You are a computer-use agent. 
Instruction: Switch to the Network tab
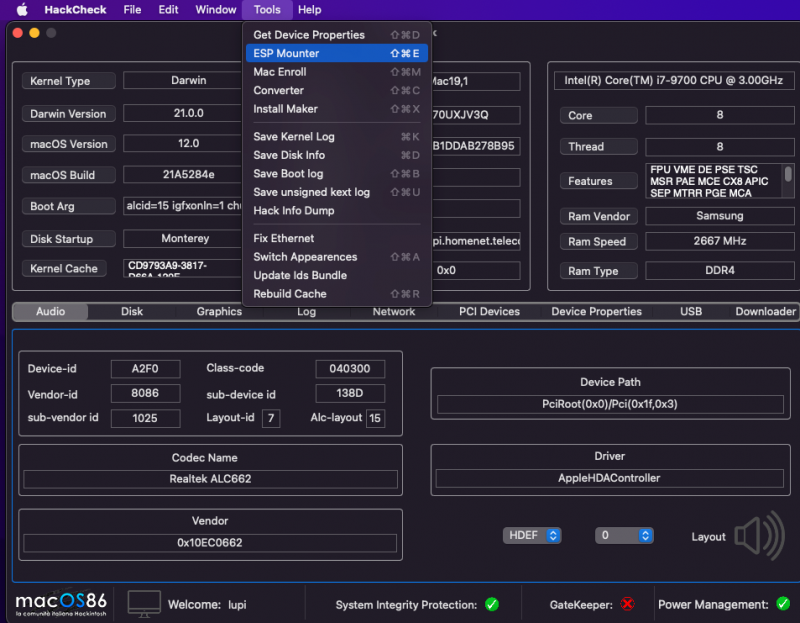(x=393, y=311)
